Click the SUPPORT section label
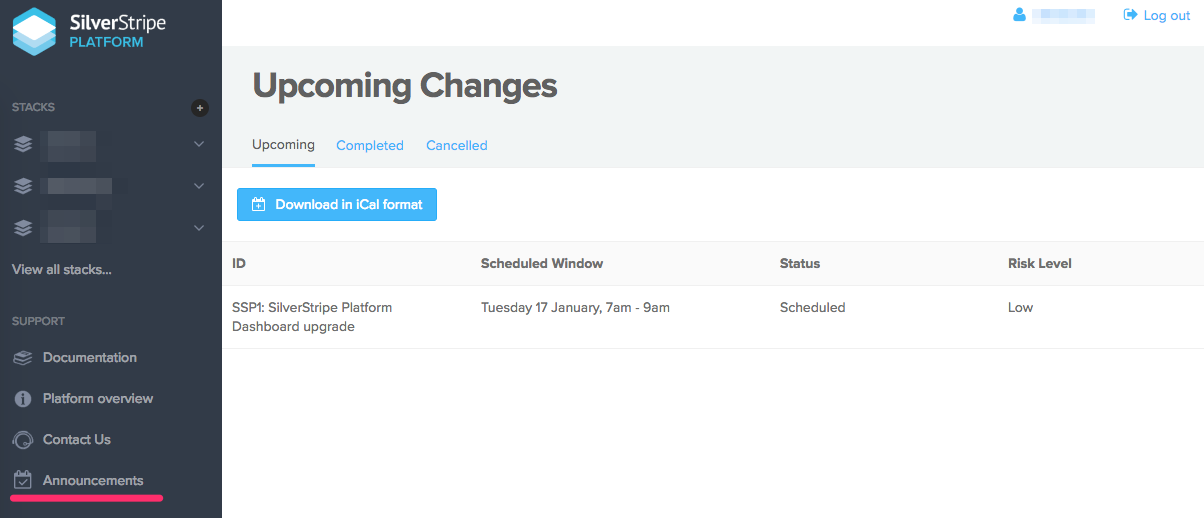1204x518 pixels. click(38, 321)
